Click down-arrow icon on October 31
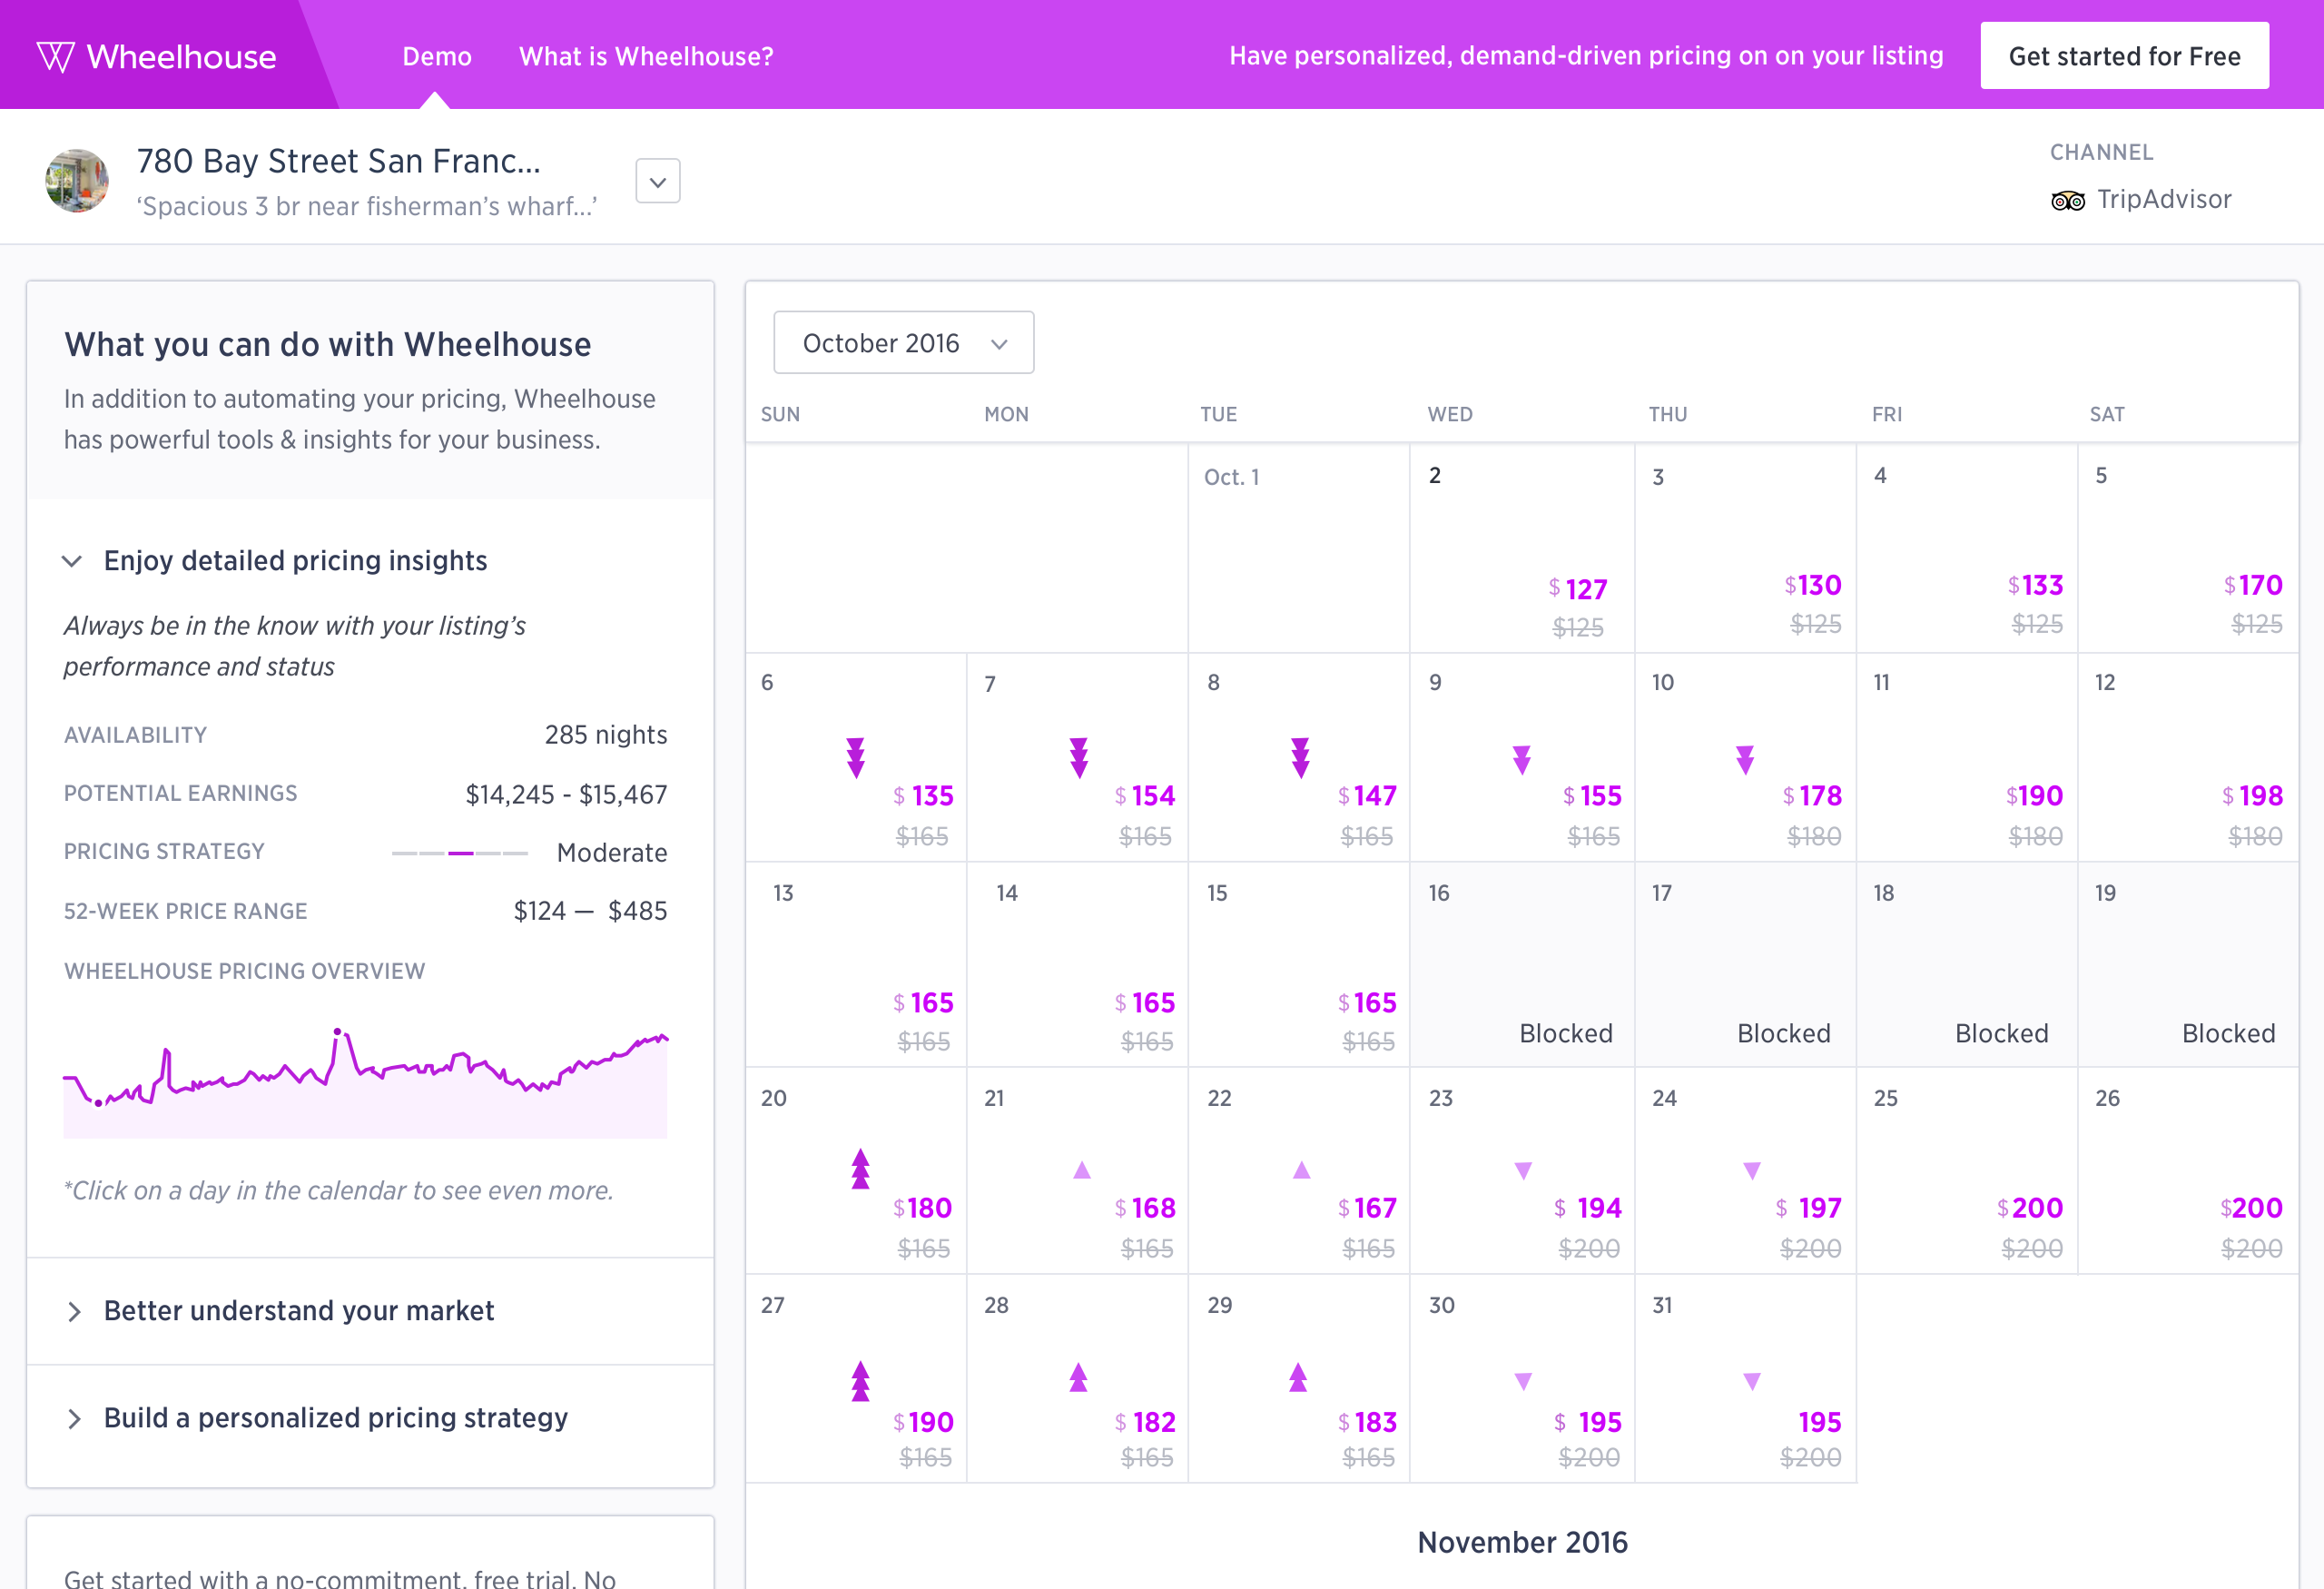 [x=1751, y=1382]
